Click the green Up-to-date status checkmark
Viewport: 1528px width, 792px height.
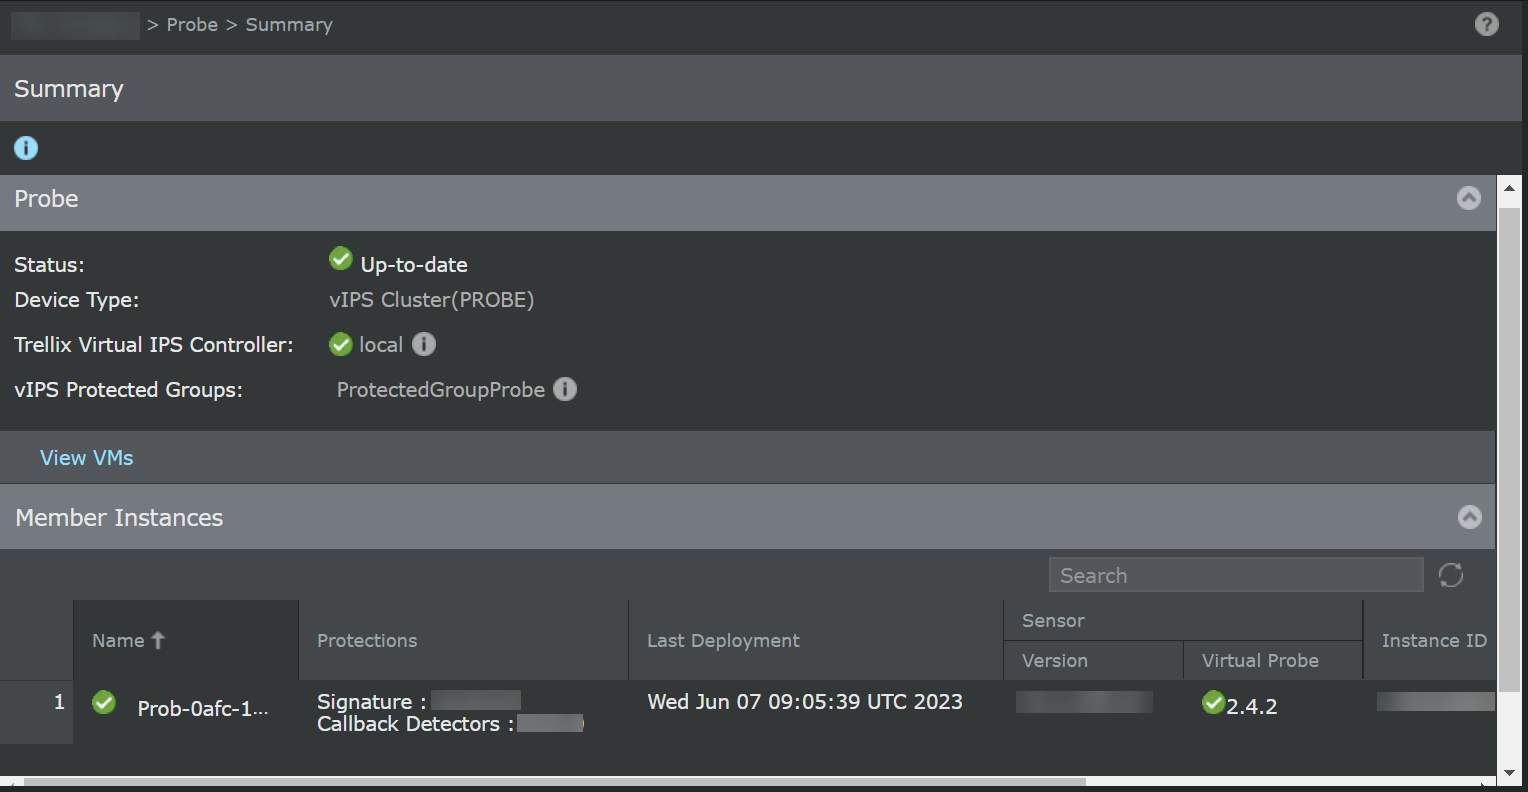tap(341, 259)
